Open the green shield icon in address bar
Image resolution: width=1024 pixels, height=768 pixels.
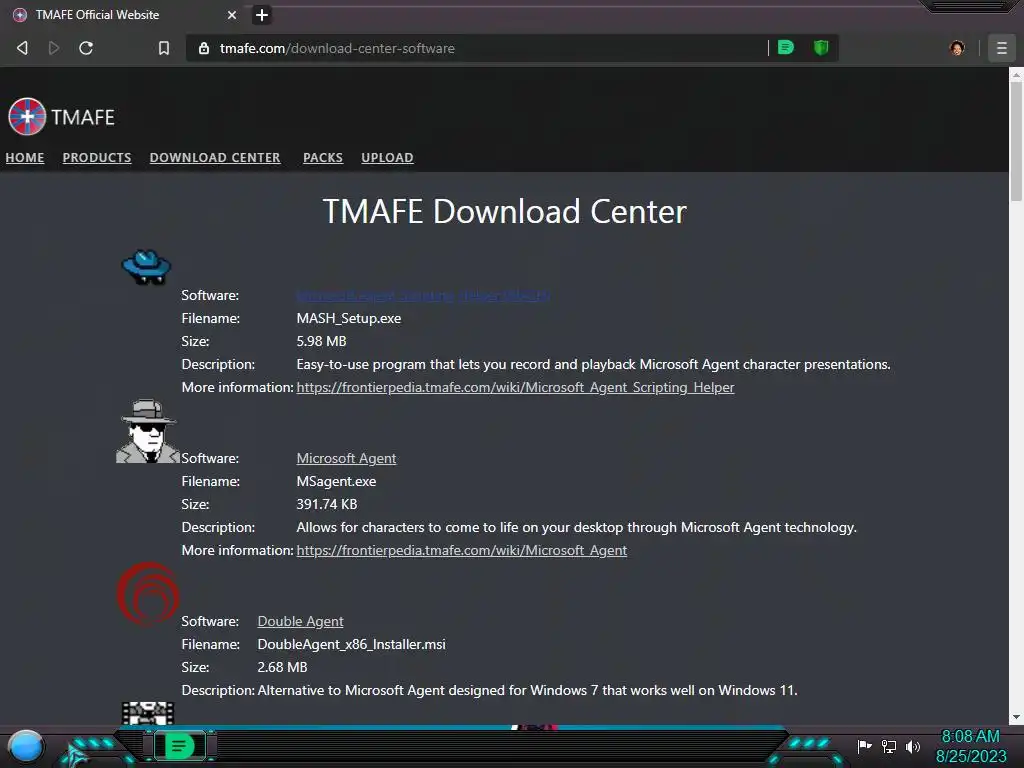click(821, 47)
